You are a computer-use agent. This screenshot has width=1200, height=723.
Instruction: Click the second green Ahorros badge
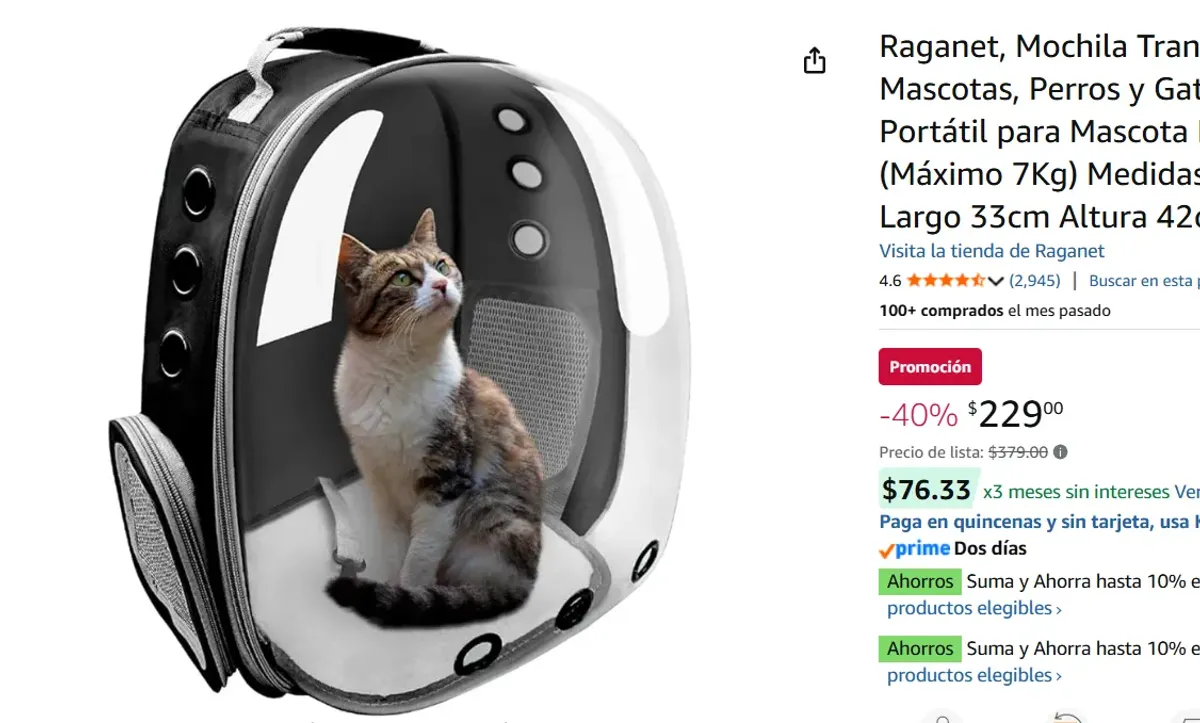[919, 648]
